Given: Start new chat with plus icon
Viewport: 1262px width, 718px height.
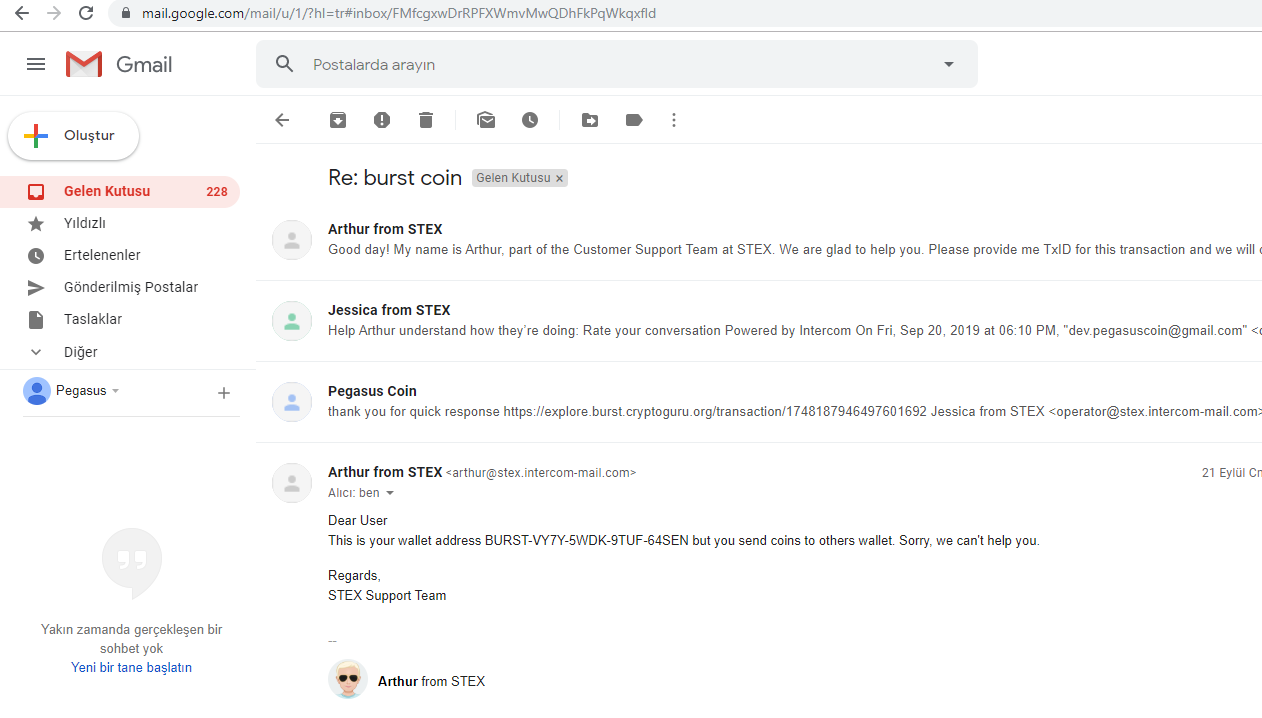Looking at the screenshot, I should coord(224,393).
